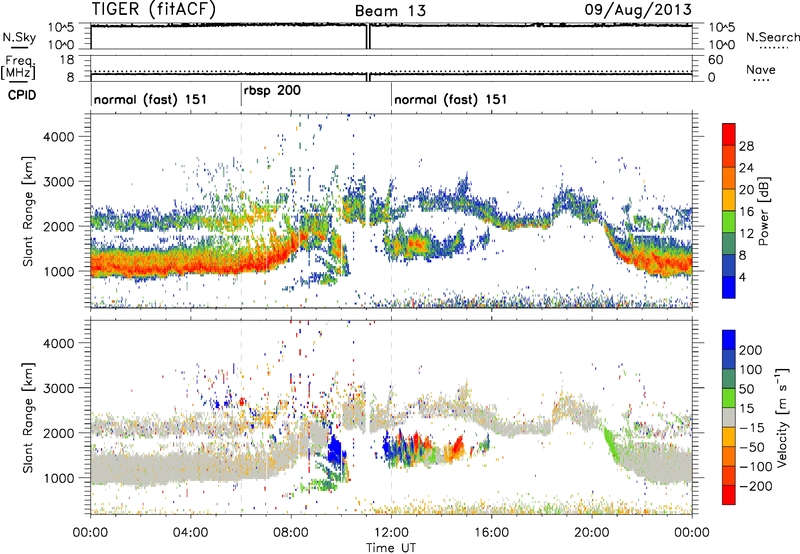Click the Beam 13 label

[x=390, y=11]
